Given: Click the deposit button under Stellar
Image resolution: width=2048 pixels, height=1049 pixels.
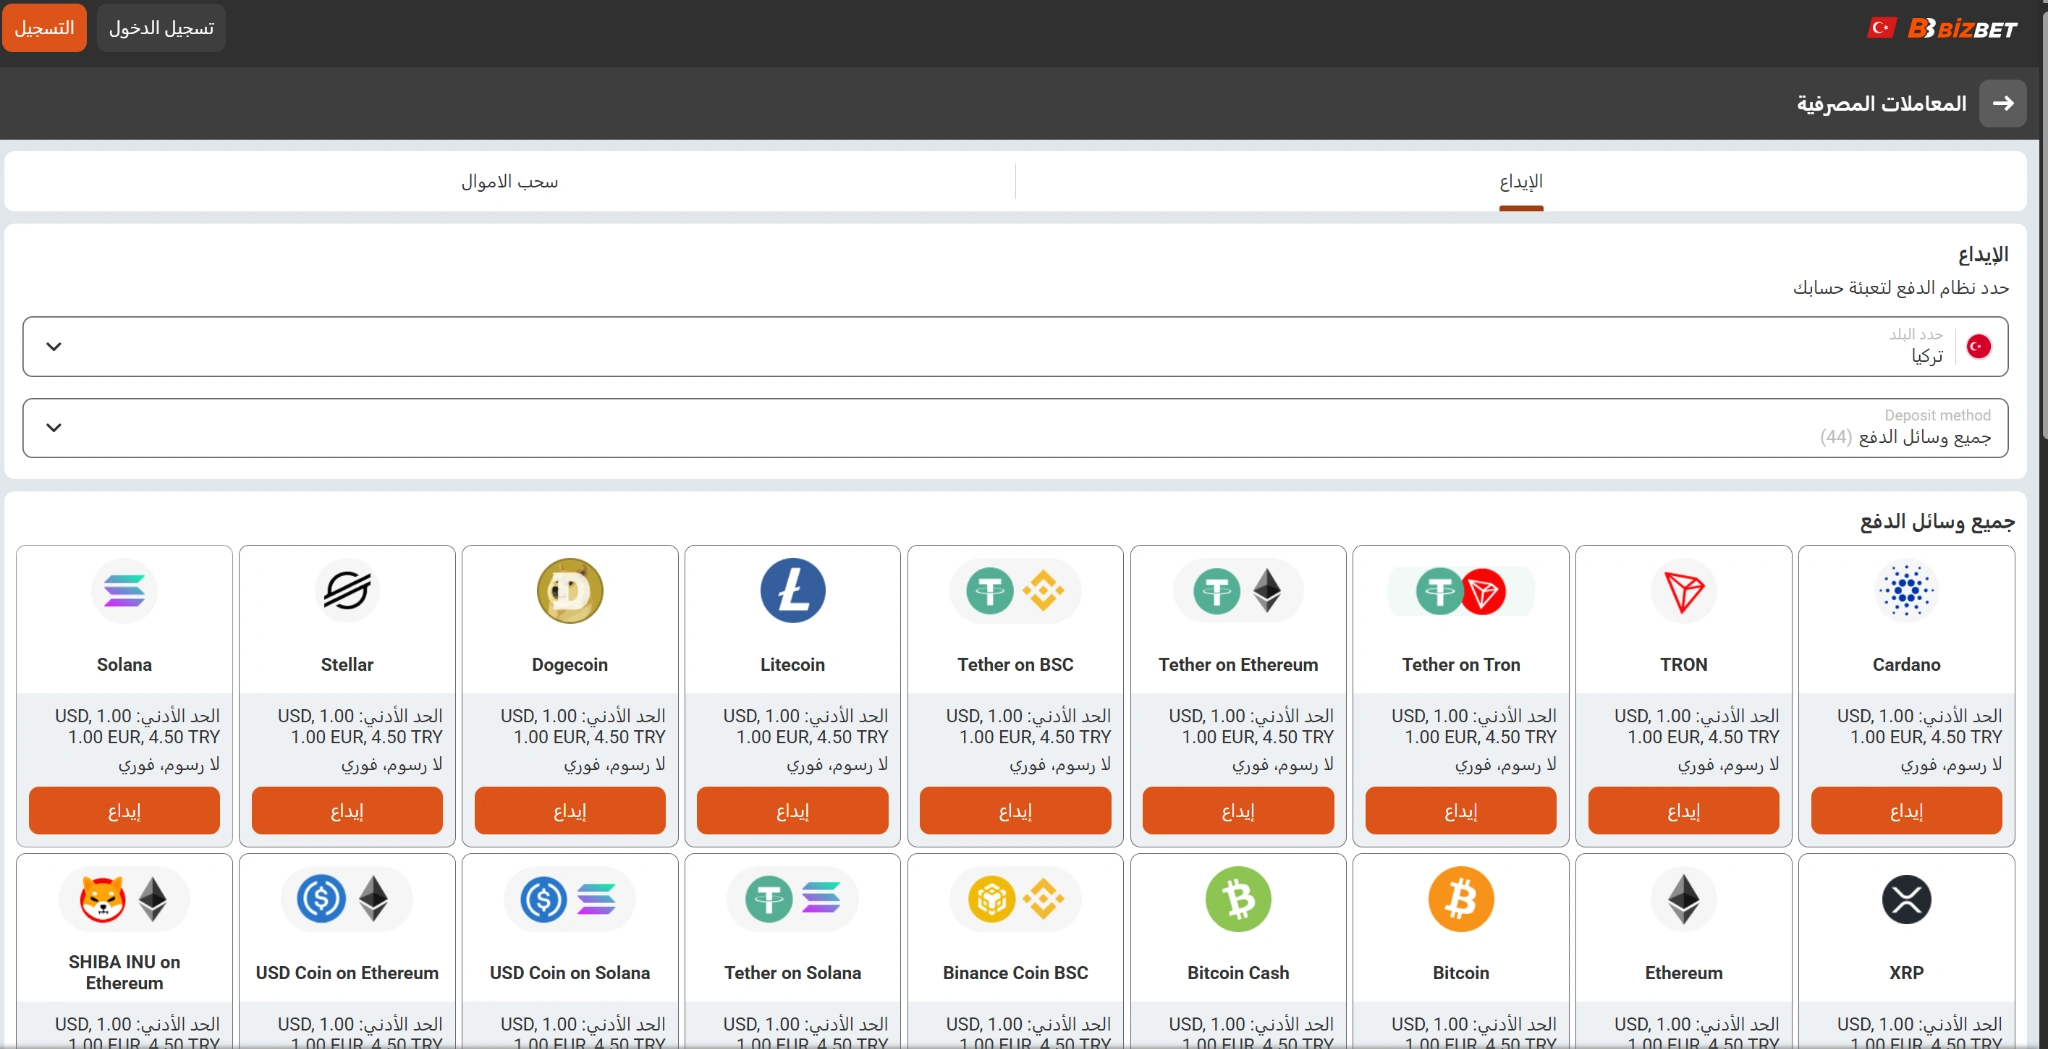Looking at the screenshot, I should pyautogui.click(x=347, y=811).
